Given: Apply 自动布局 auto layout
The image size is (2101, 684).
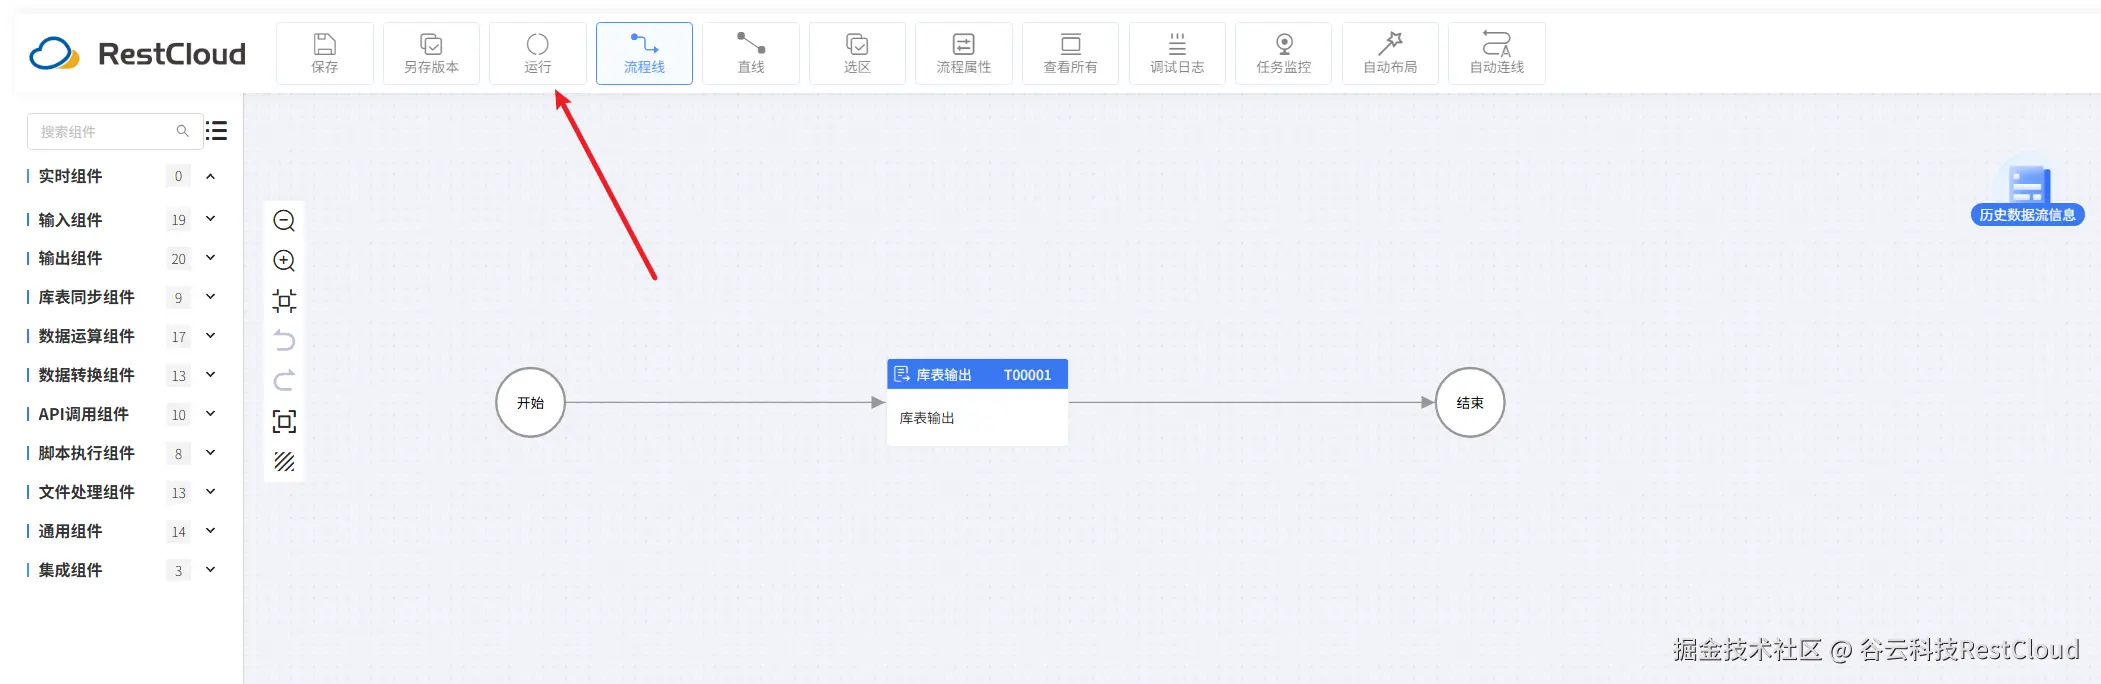Looking at the screenshot, I should click(1390, 53).
